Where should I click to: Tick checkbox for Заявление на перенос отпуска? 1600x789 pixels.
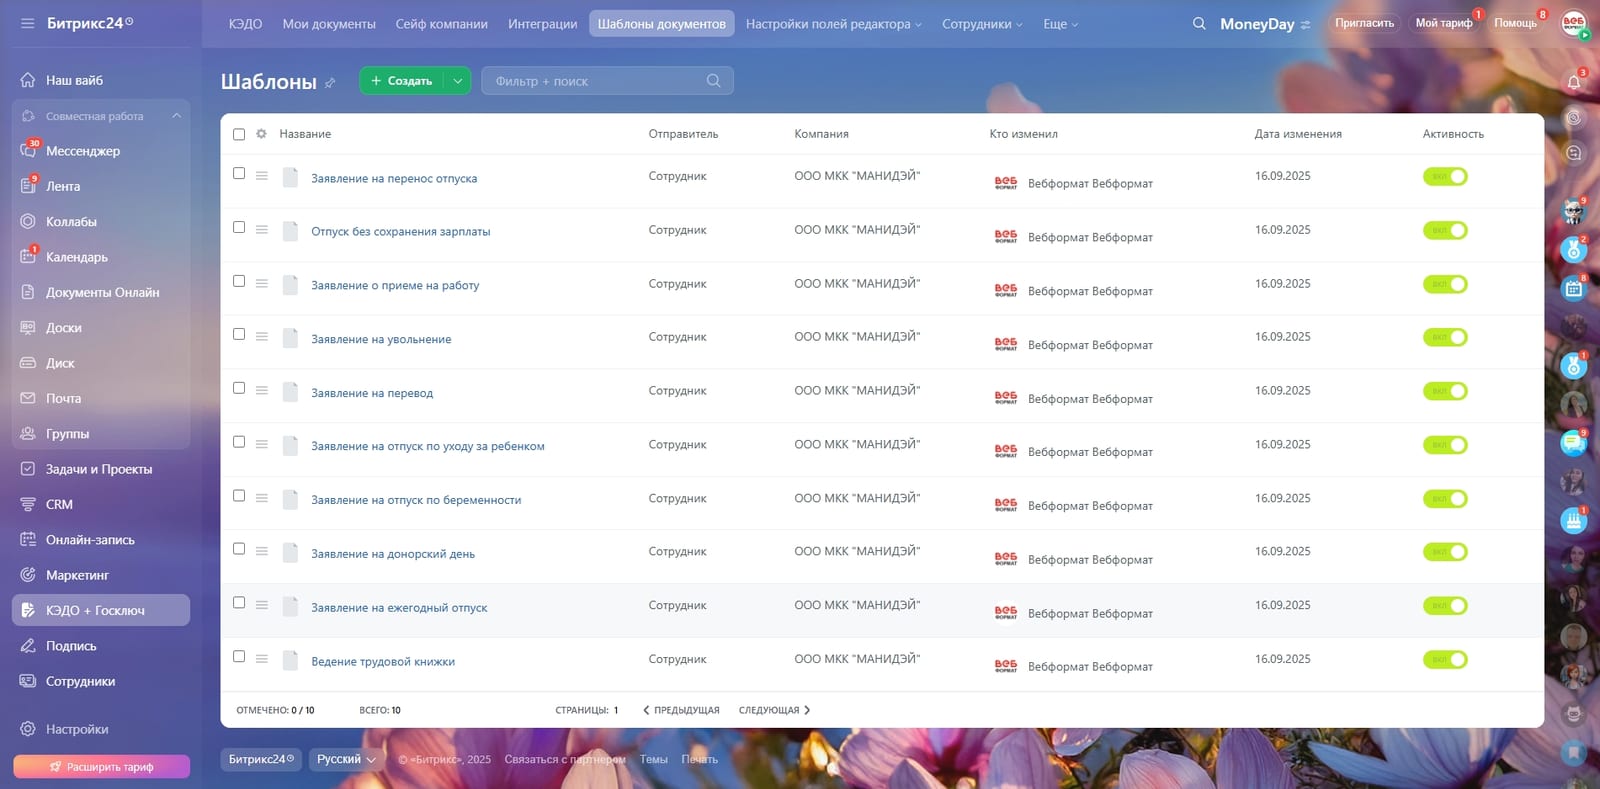(239, 174)
